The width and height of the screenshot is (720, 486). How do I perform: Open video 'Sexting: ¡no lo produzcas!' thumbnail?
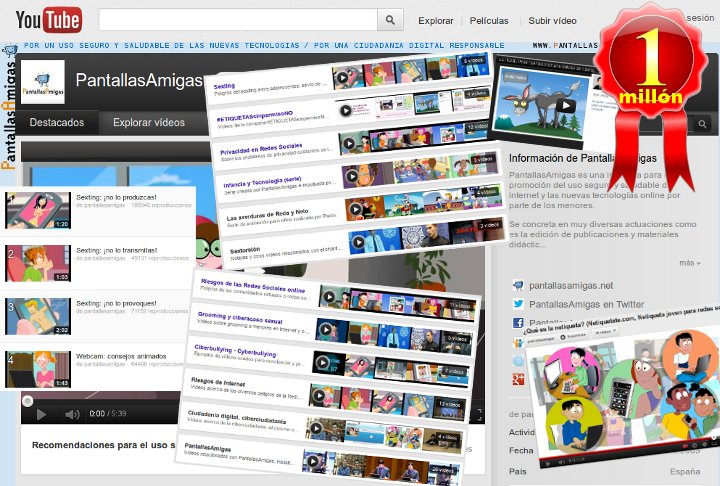coord(38,210)
